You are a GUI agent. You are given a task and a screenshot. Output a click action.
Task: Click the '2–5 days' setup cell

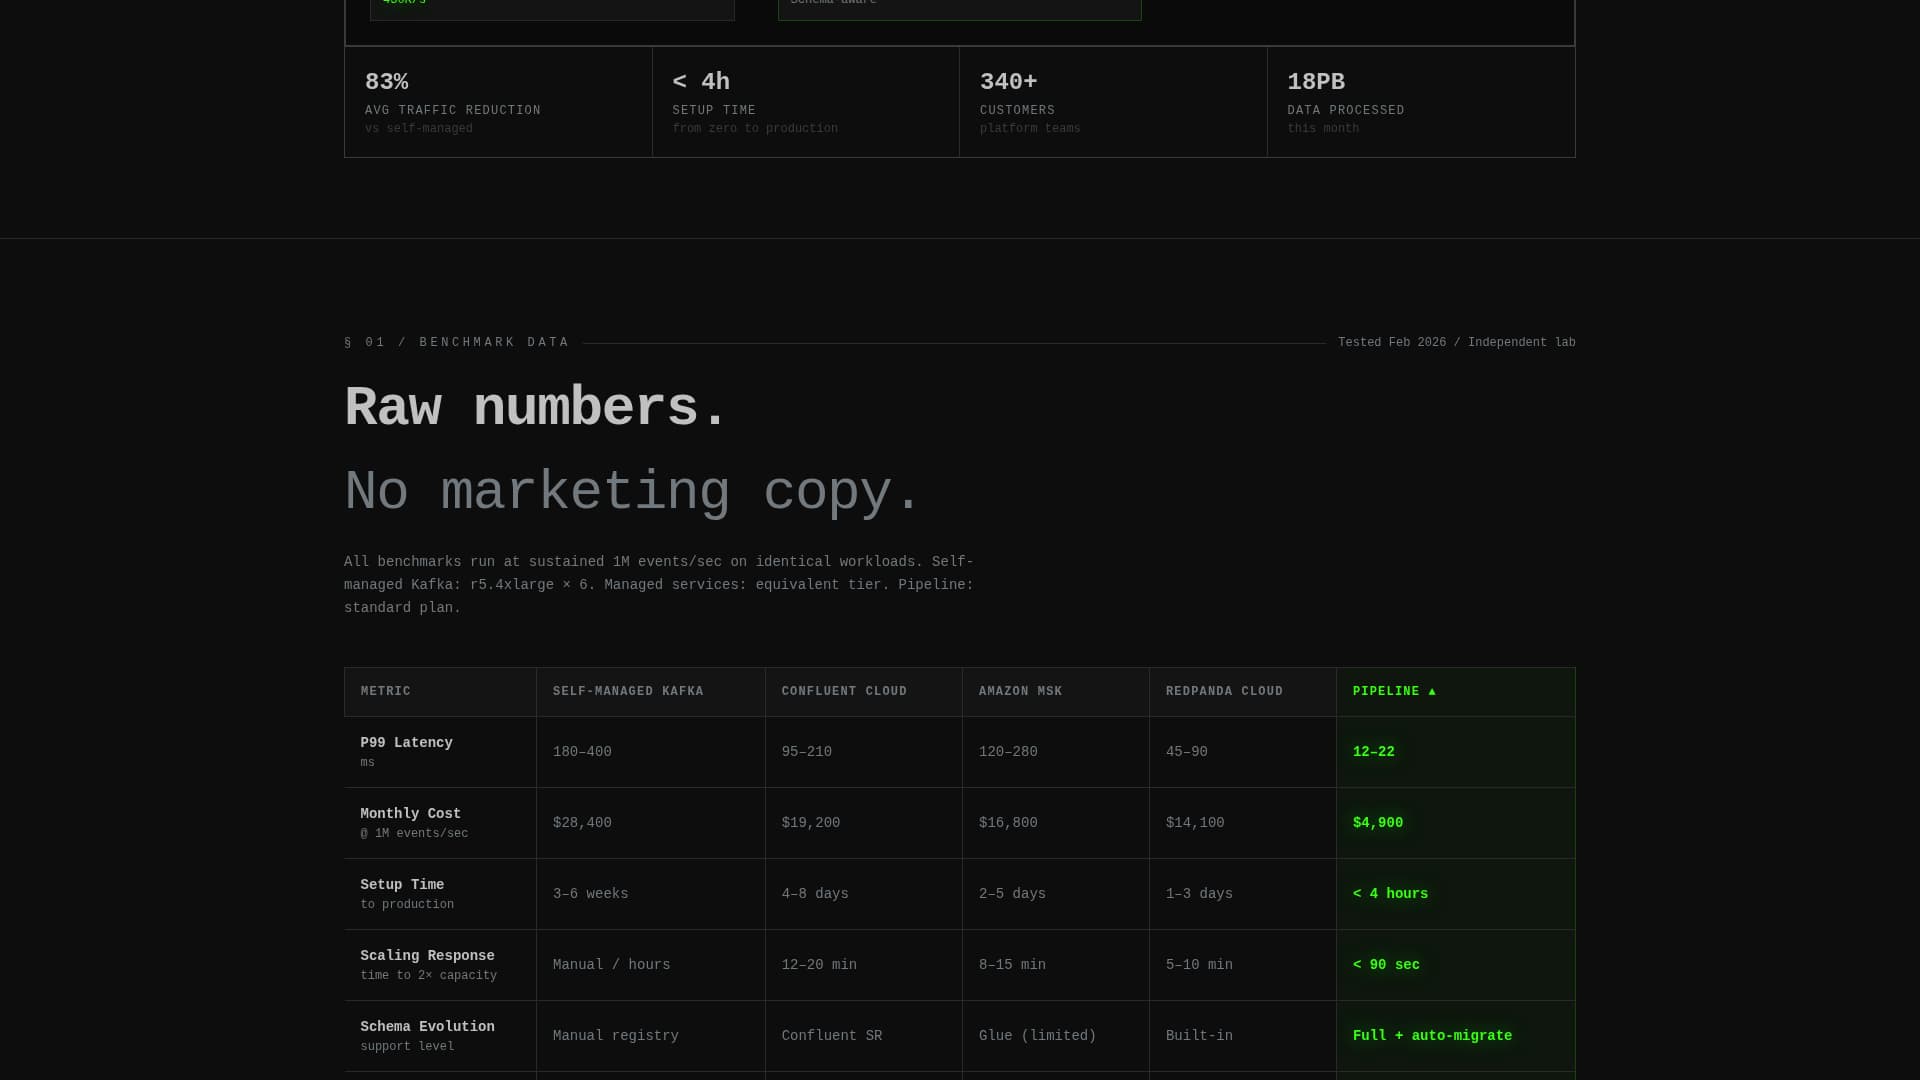(x=1056, y=894)
